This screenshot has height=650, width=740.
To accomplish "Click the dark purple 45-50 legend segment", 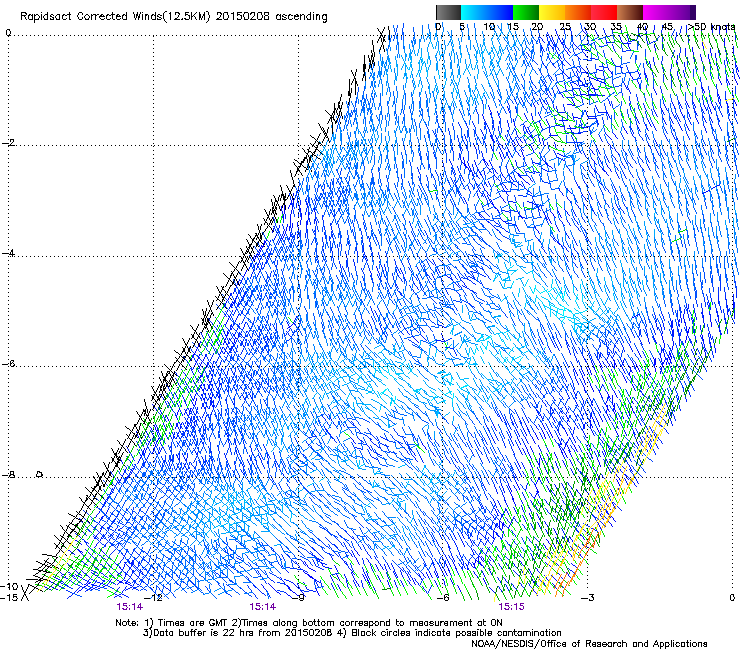I will (x=682, y=12).
